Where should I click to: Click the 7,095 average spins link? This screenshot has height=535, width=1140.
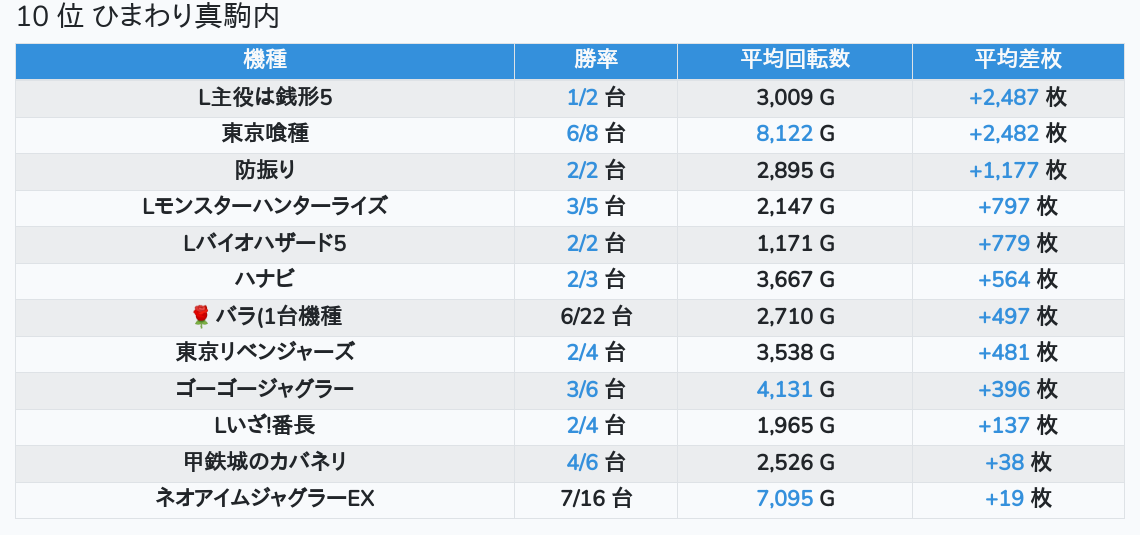tap(785, 498)
